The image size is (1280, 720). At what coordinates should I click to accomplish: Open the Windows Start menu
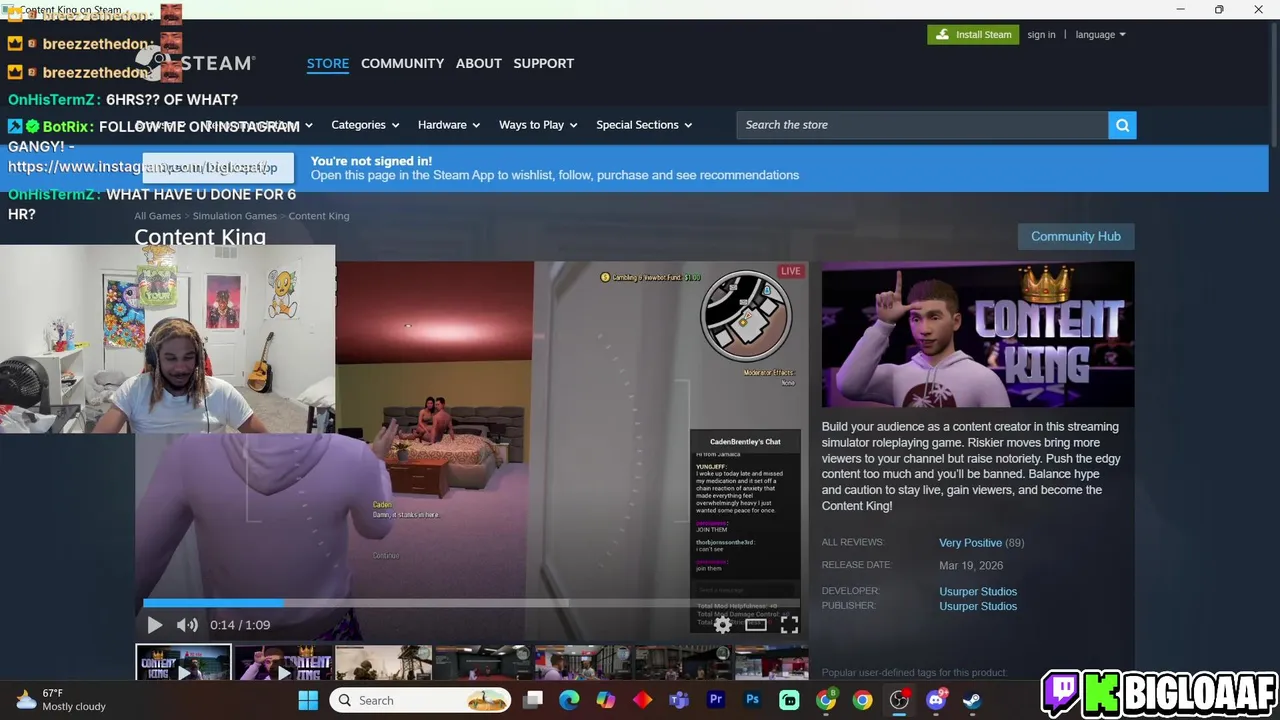click(308, 700)
